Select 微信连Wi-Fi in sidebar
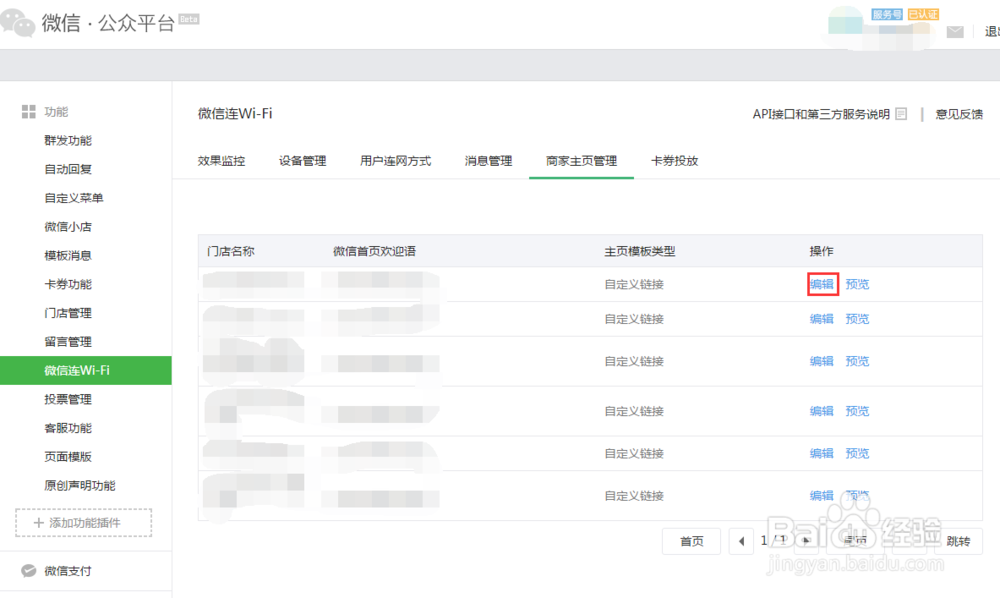1000x598 pixels. [85, 370]
